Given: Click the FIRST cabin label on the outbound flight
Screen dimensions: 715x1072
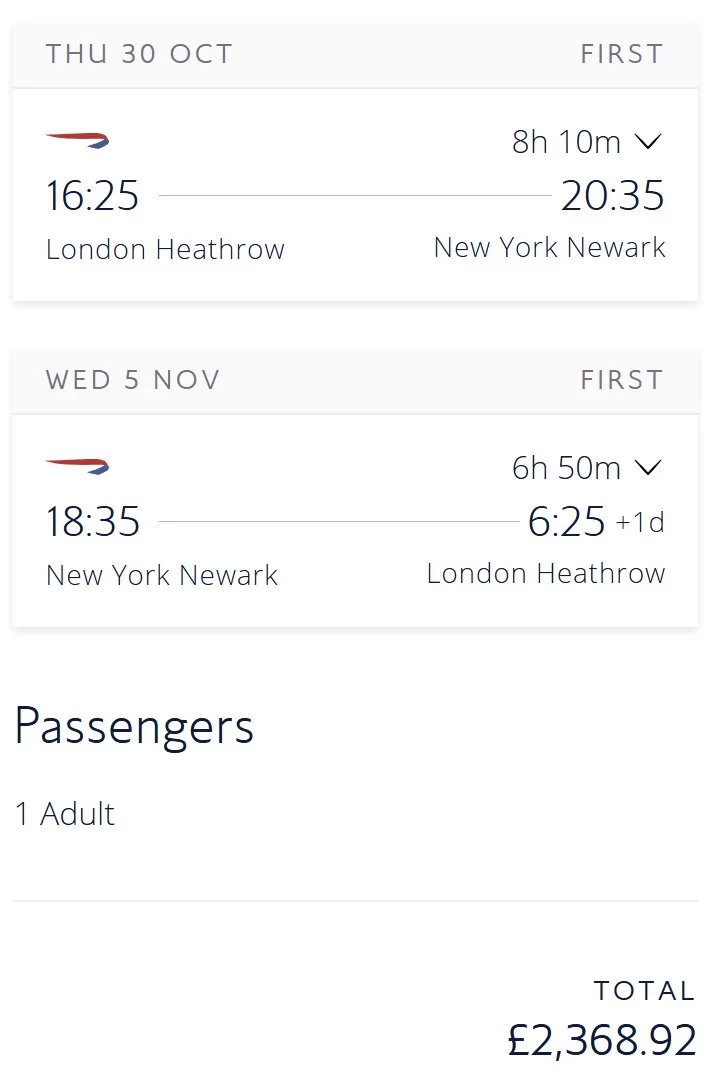Looking at the screenshot, I should tap(622, 54).
